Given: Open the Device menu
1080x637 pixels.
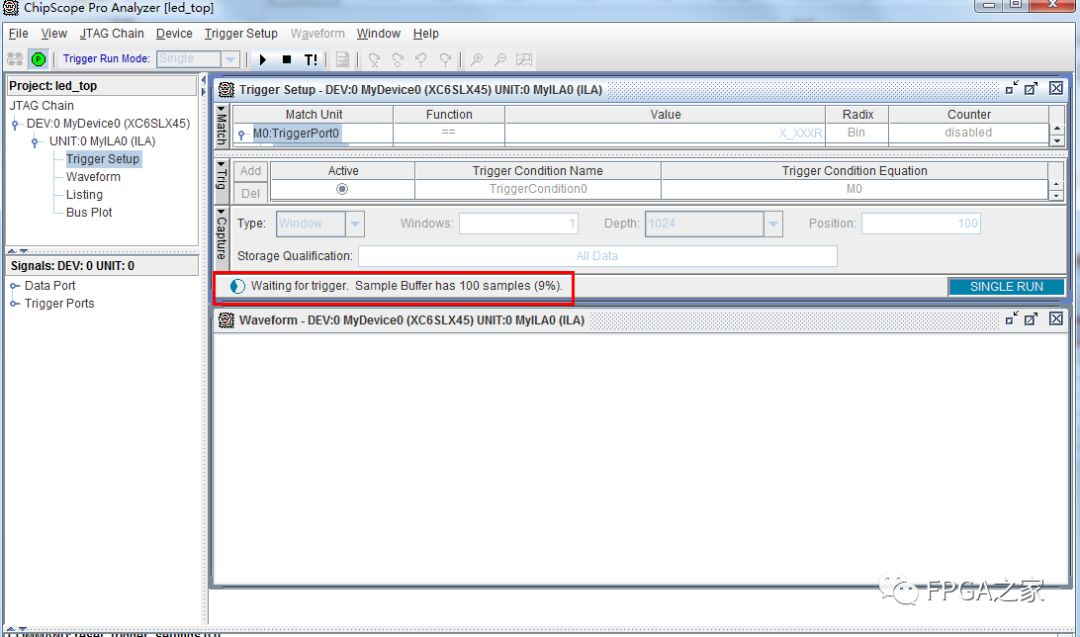Looking at the screenshot, I should tap(174, 33).
